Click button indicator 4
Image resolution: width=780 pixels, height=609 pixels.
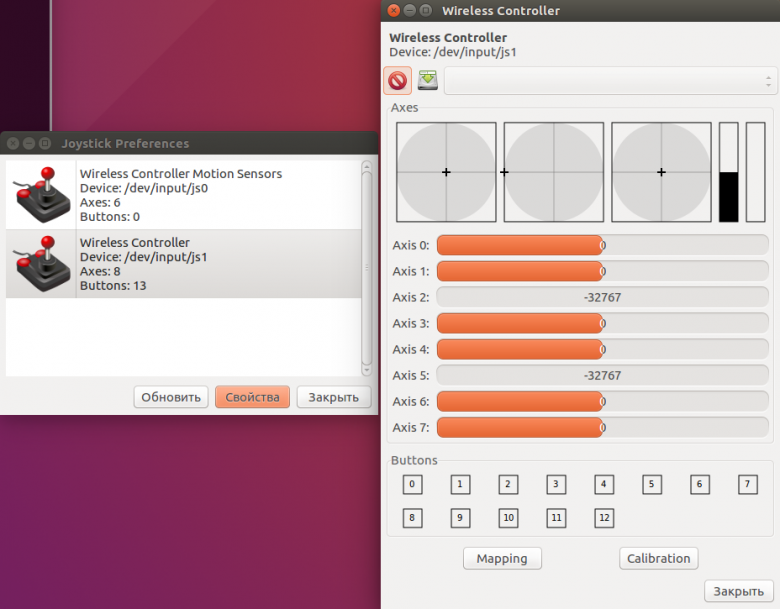pos(604,484)
